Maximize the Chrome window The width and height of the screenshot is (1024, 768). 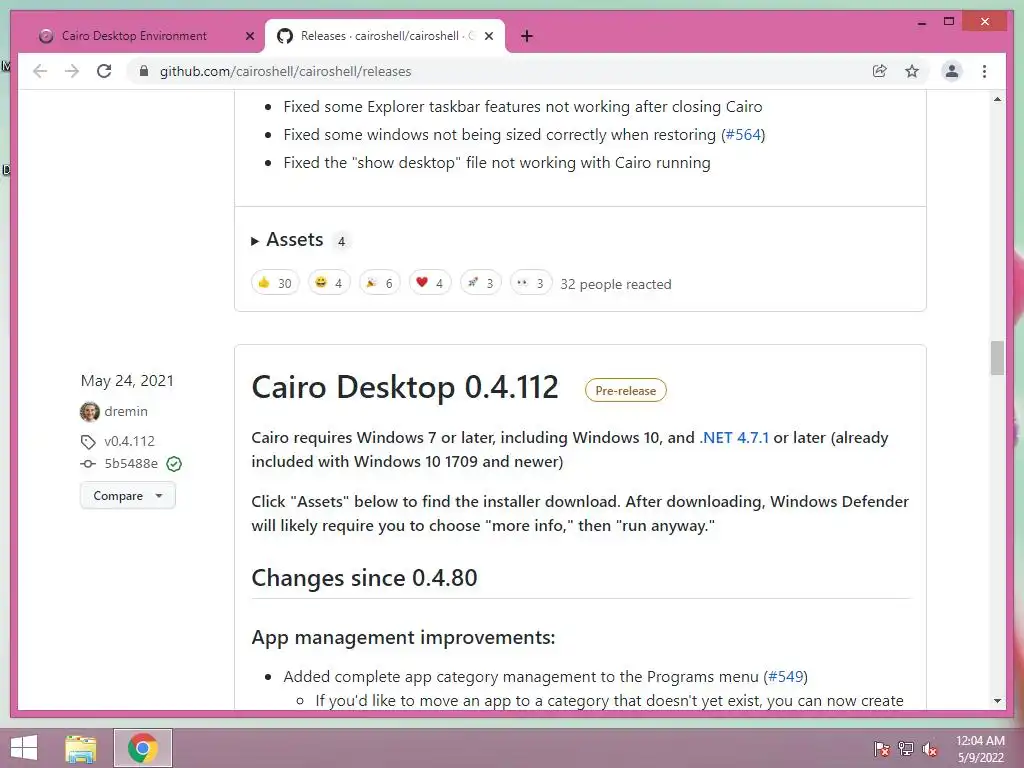[949, 22]
